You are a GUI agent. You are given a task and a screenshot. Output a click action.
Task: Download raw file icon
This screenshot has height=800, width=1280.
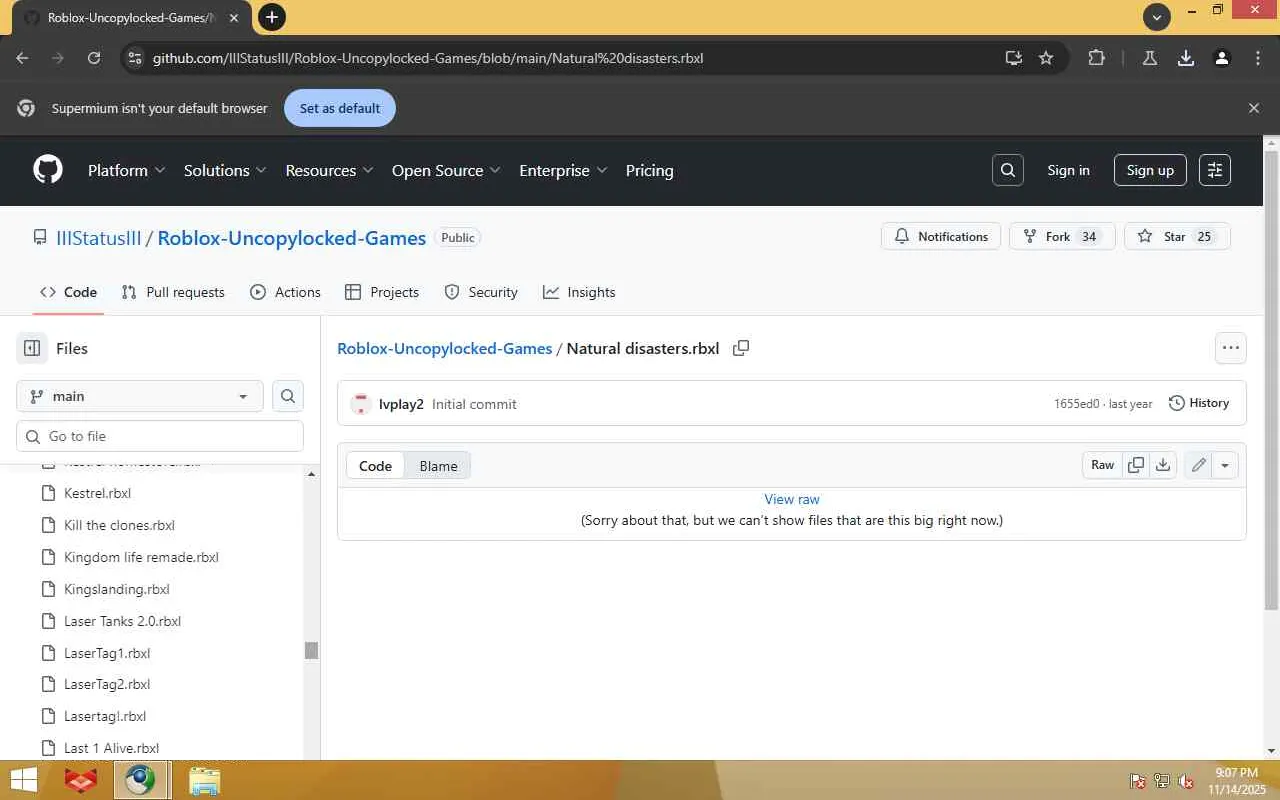point(1163,465)
